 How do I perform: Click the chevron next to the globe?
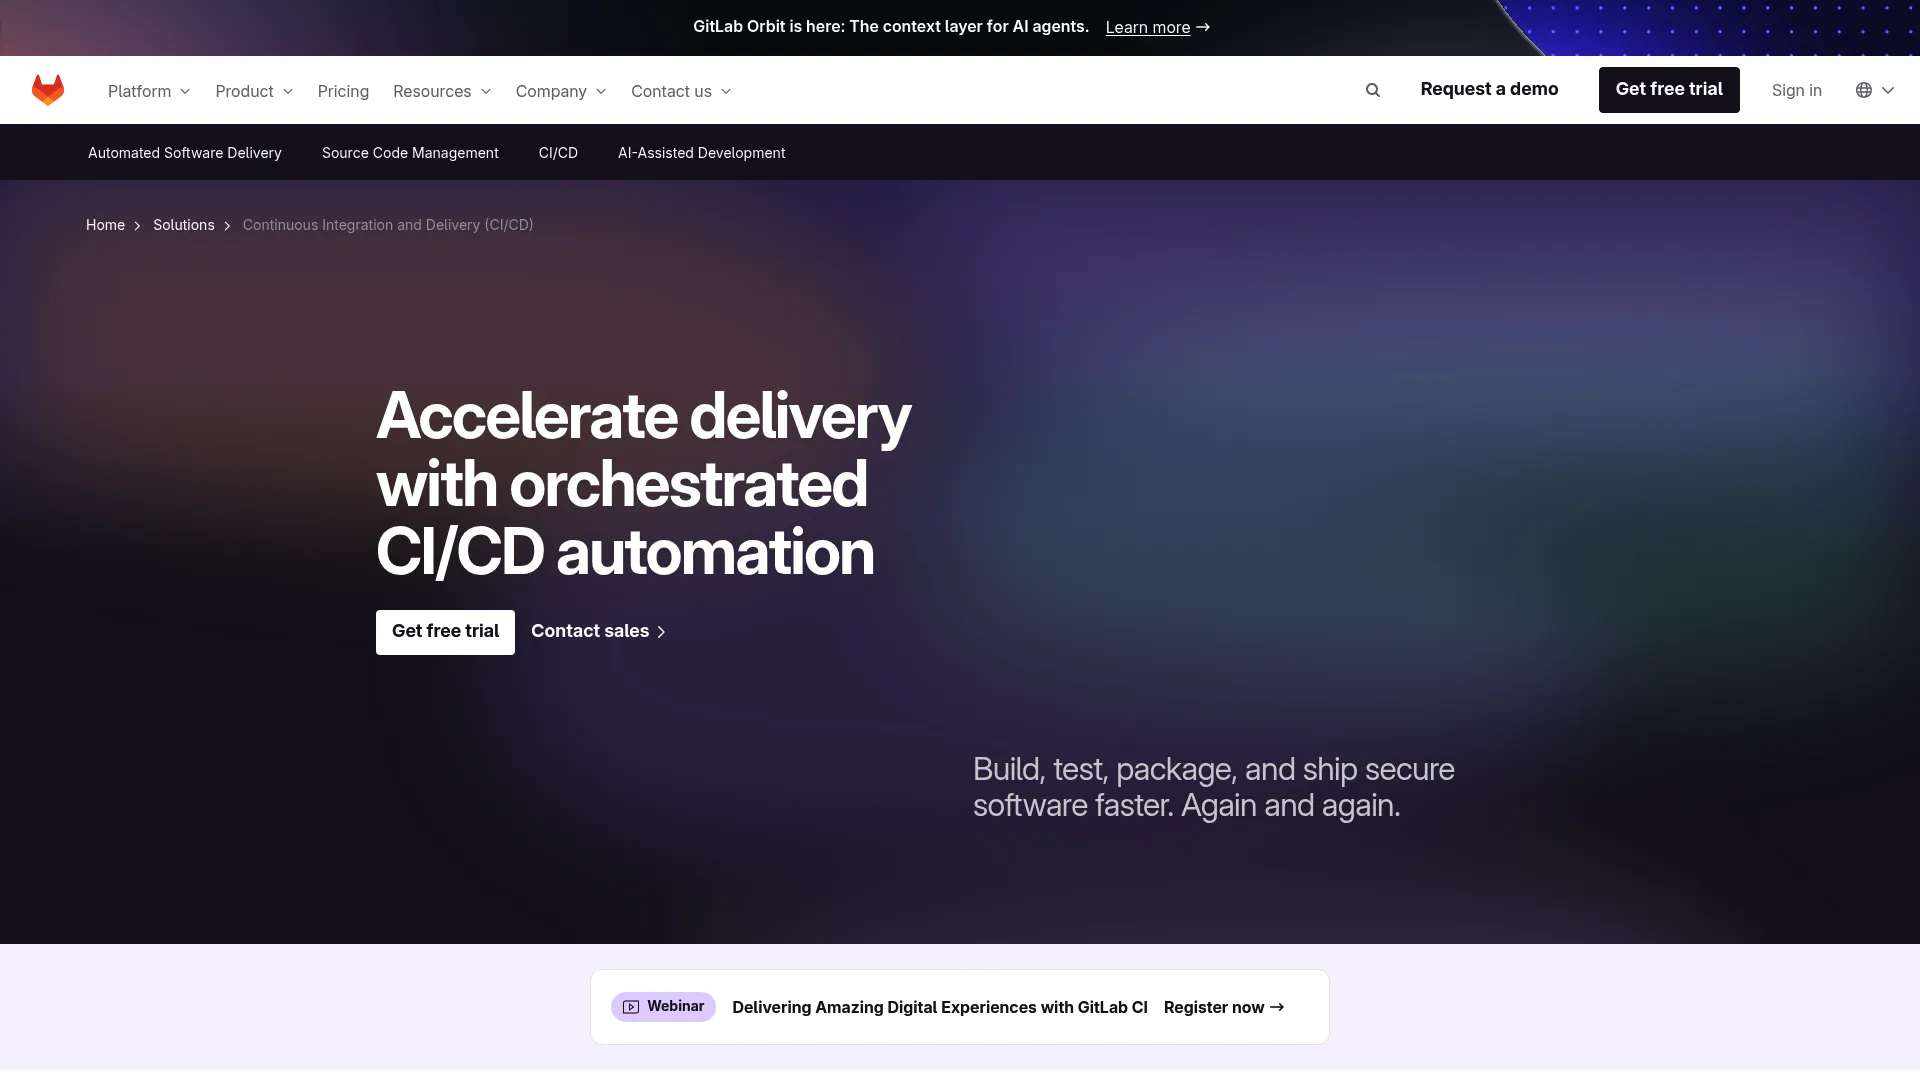click(x=1888, y=90)
